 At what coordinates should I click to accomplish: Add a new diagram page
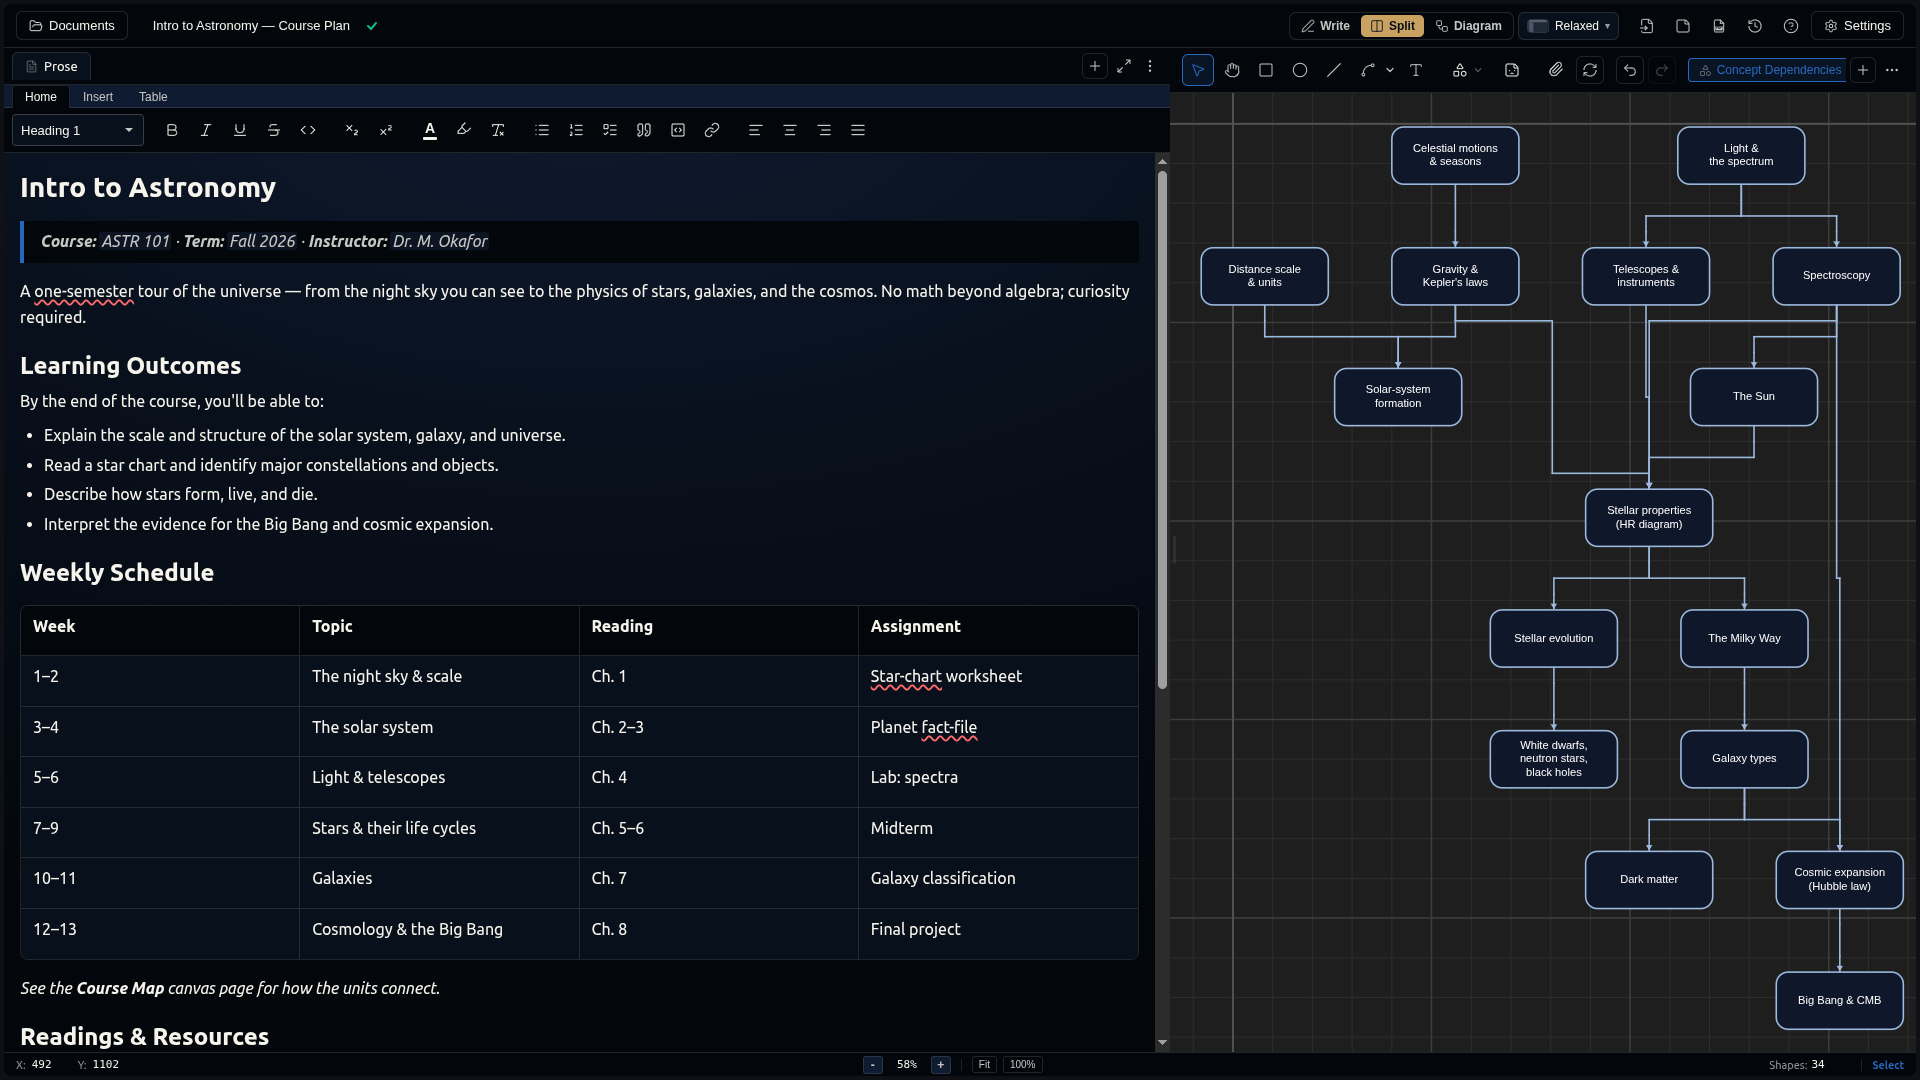click(1863, 70)
